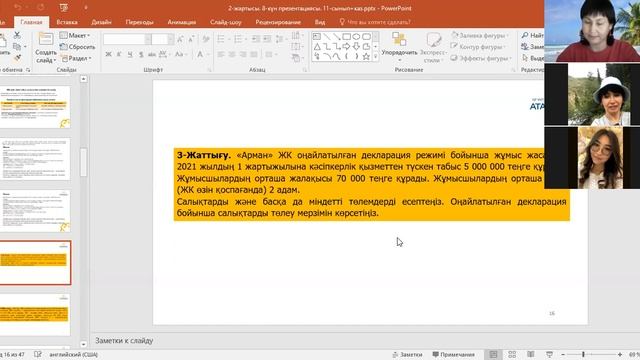The image size is (640, 360).
Task: Increase font size icon
Action: coord(180,39)
